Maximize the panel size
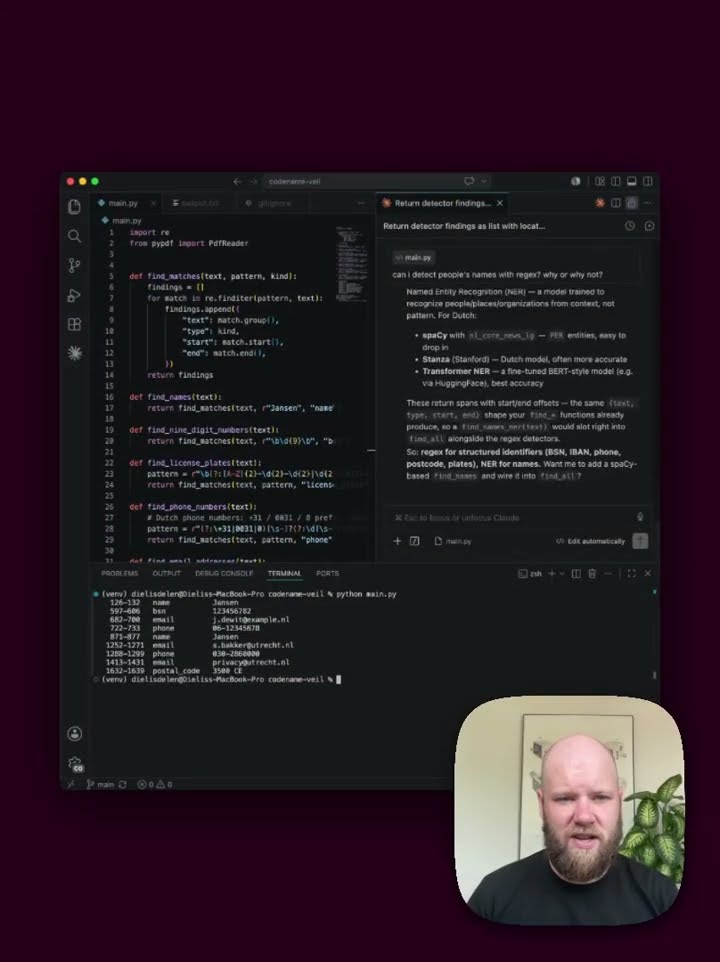The image size is (720, 962). point(632,574)
